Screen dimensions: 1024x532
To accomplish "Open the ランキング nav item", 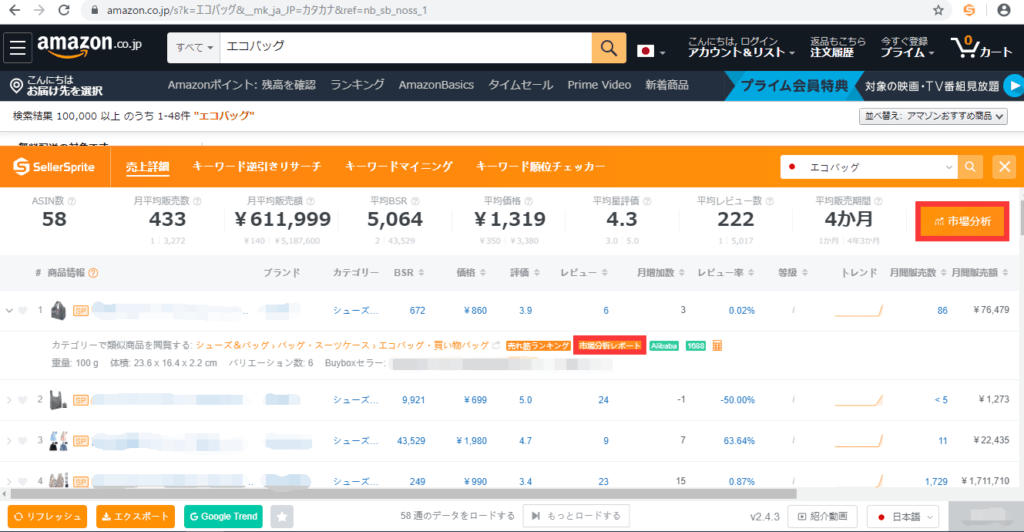I will pos(357,85).
